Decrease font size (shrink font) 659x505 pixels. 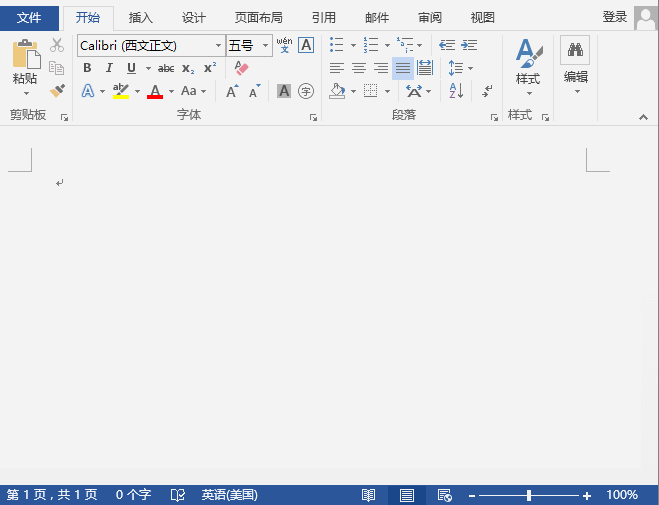point(255,91)
